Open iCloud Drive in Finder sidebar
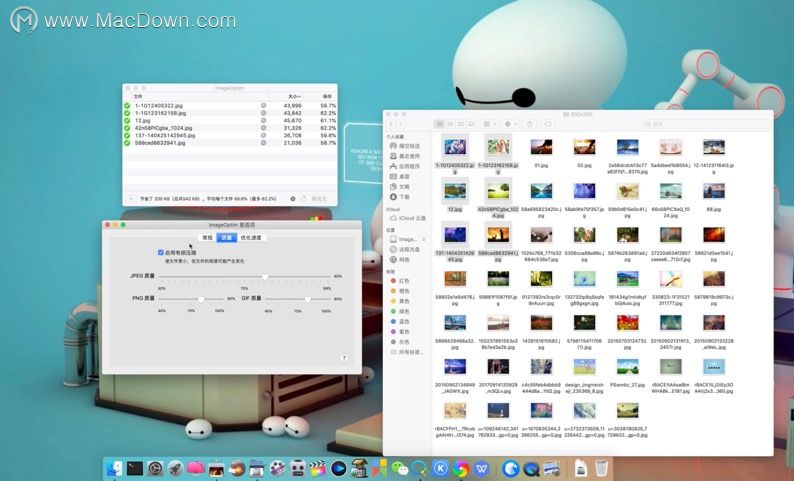Screen dimensions: 794x481 [408, 218]
